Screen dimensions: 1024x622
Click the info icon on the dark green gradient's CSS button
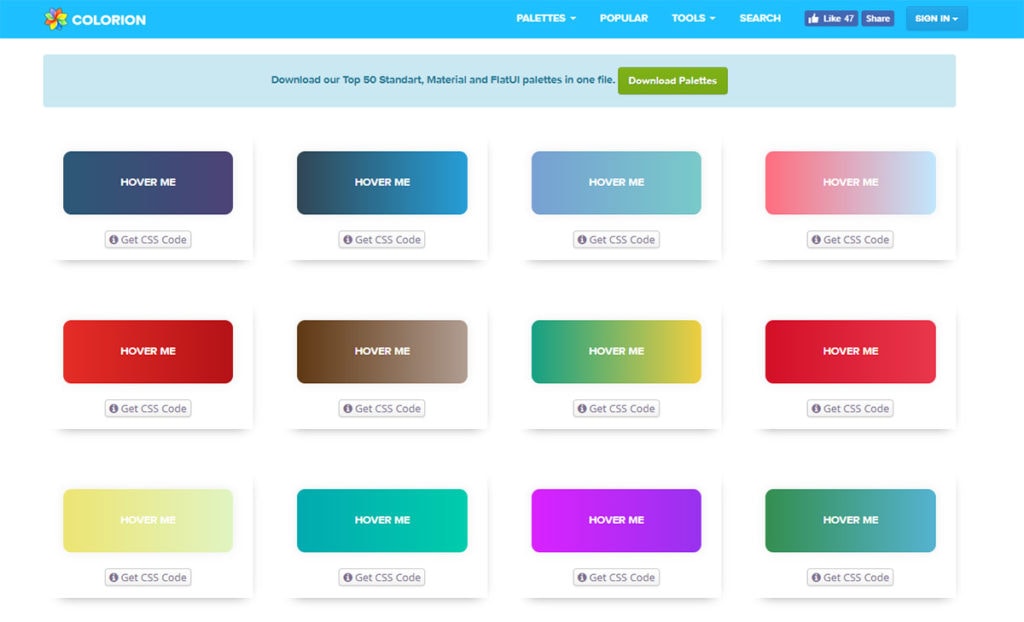(816, 577)
